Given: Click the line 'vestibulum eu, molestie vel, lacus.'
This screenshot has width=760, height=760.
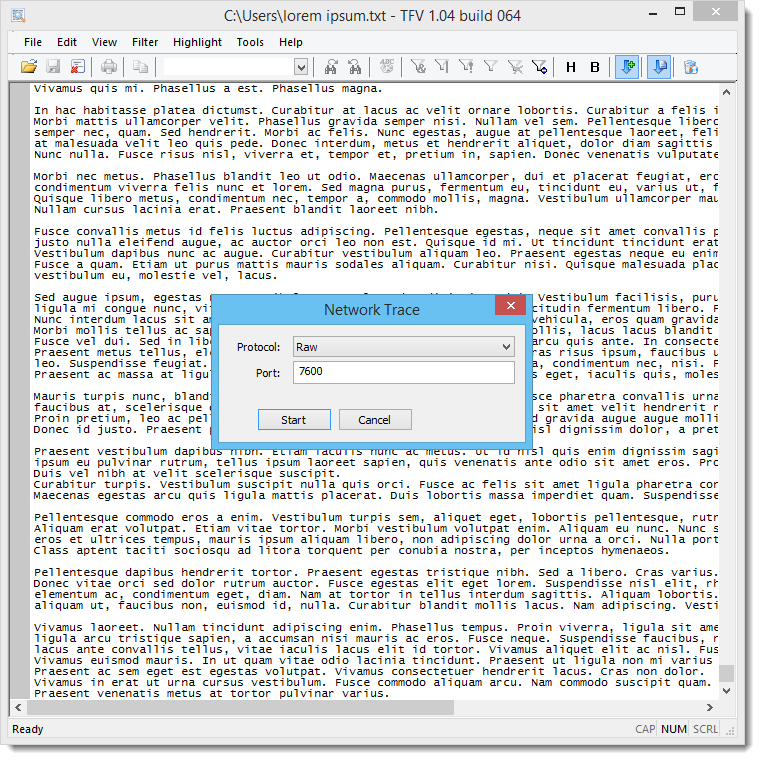Looking at the screenshot, I should [x=156, y=275].
